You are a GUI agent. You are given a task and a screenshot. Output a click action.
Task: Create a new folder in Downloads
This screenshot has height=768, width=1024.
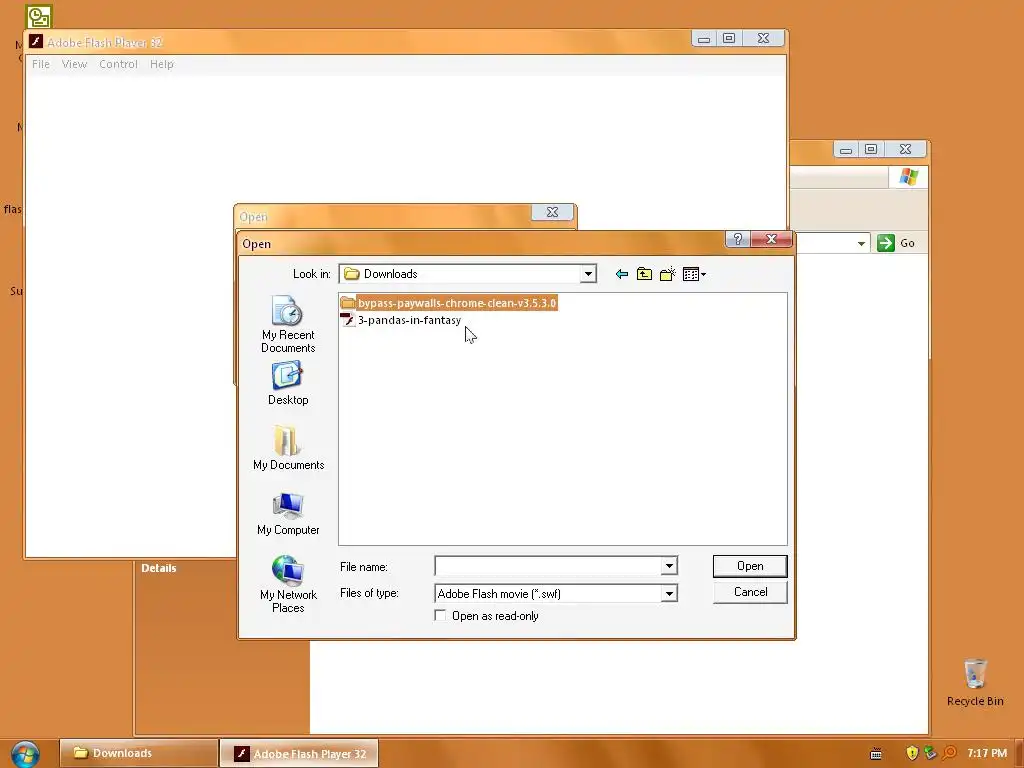click(x=667, y=274)
